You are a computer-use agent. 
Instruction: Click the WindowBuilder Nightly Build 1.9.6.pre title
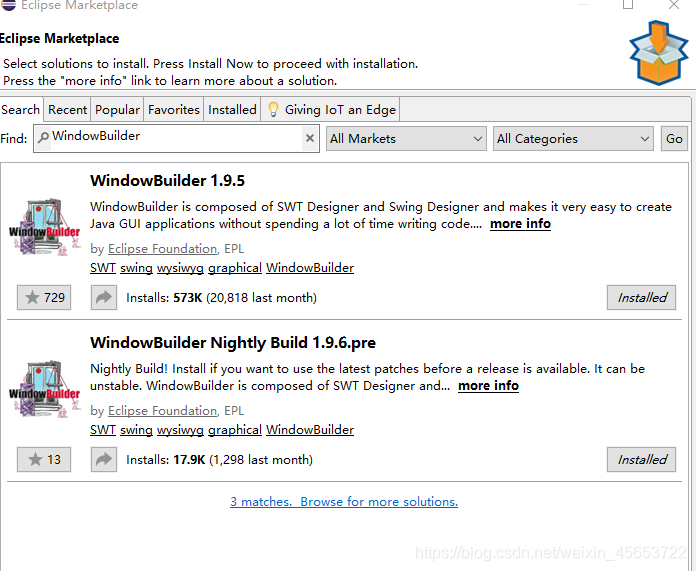click(233, 343)
